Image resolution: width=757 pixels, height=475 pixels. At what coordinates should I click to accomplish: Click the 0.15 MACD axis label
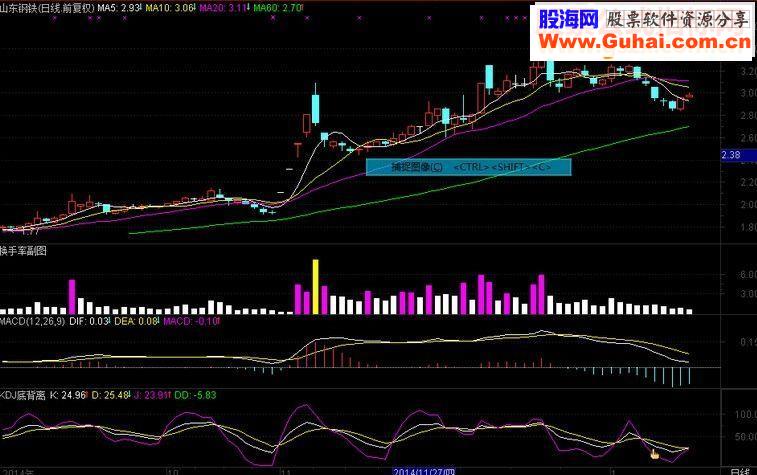click(x=748, y=342)
